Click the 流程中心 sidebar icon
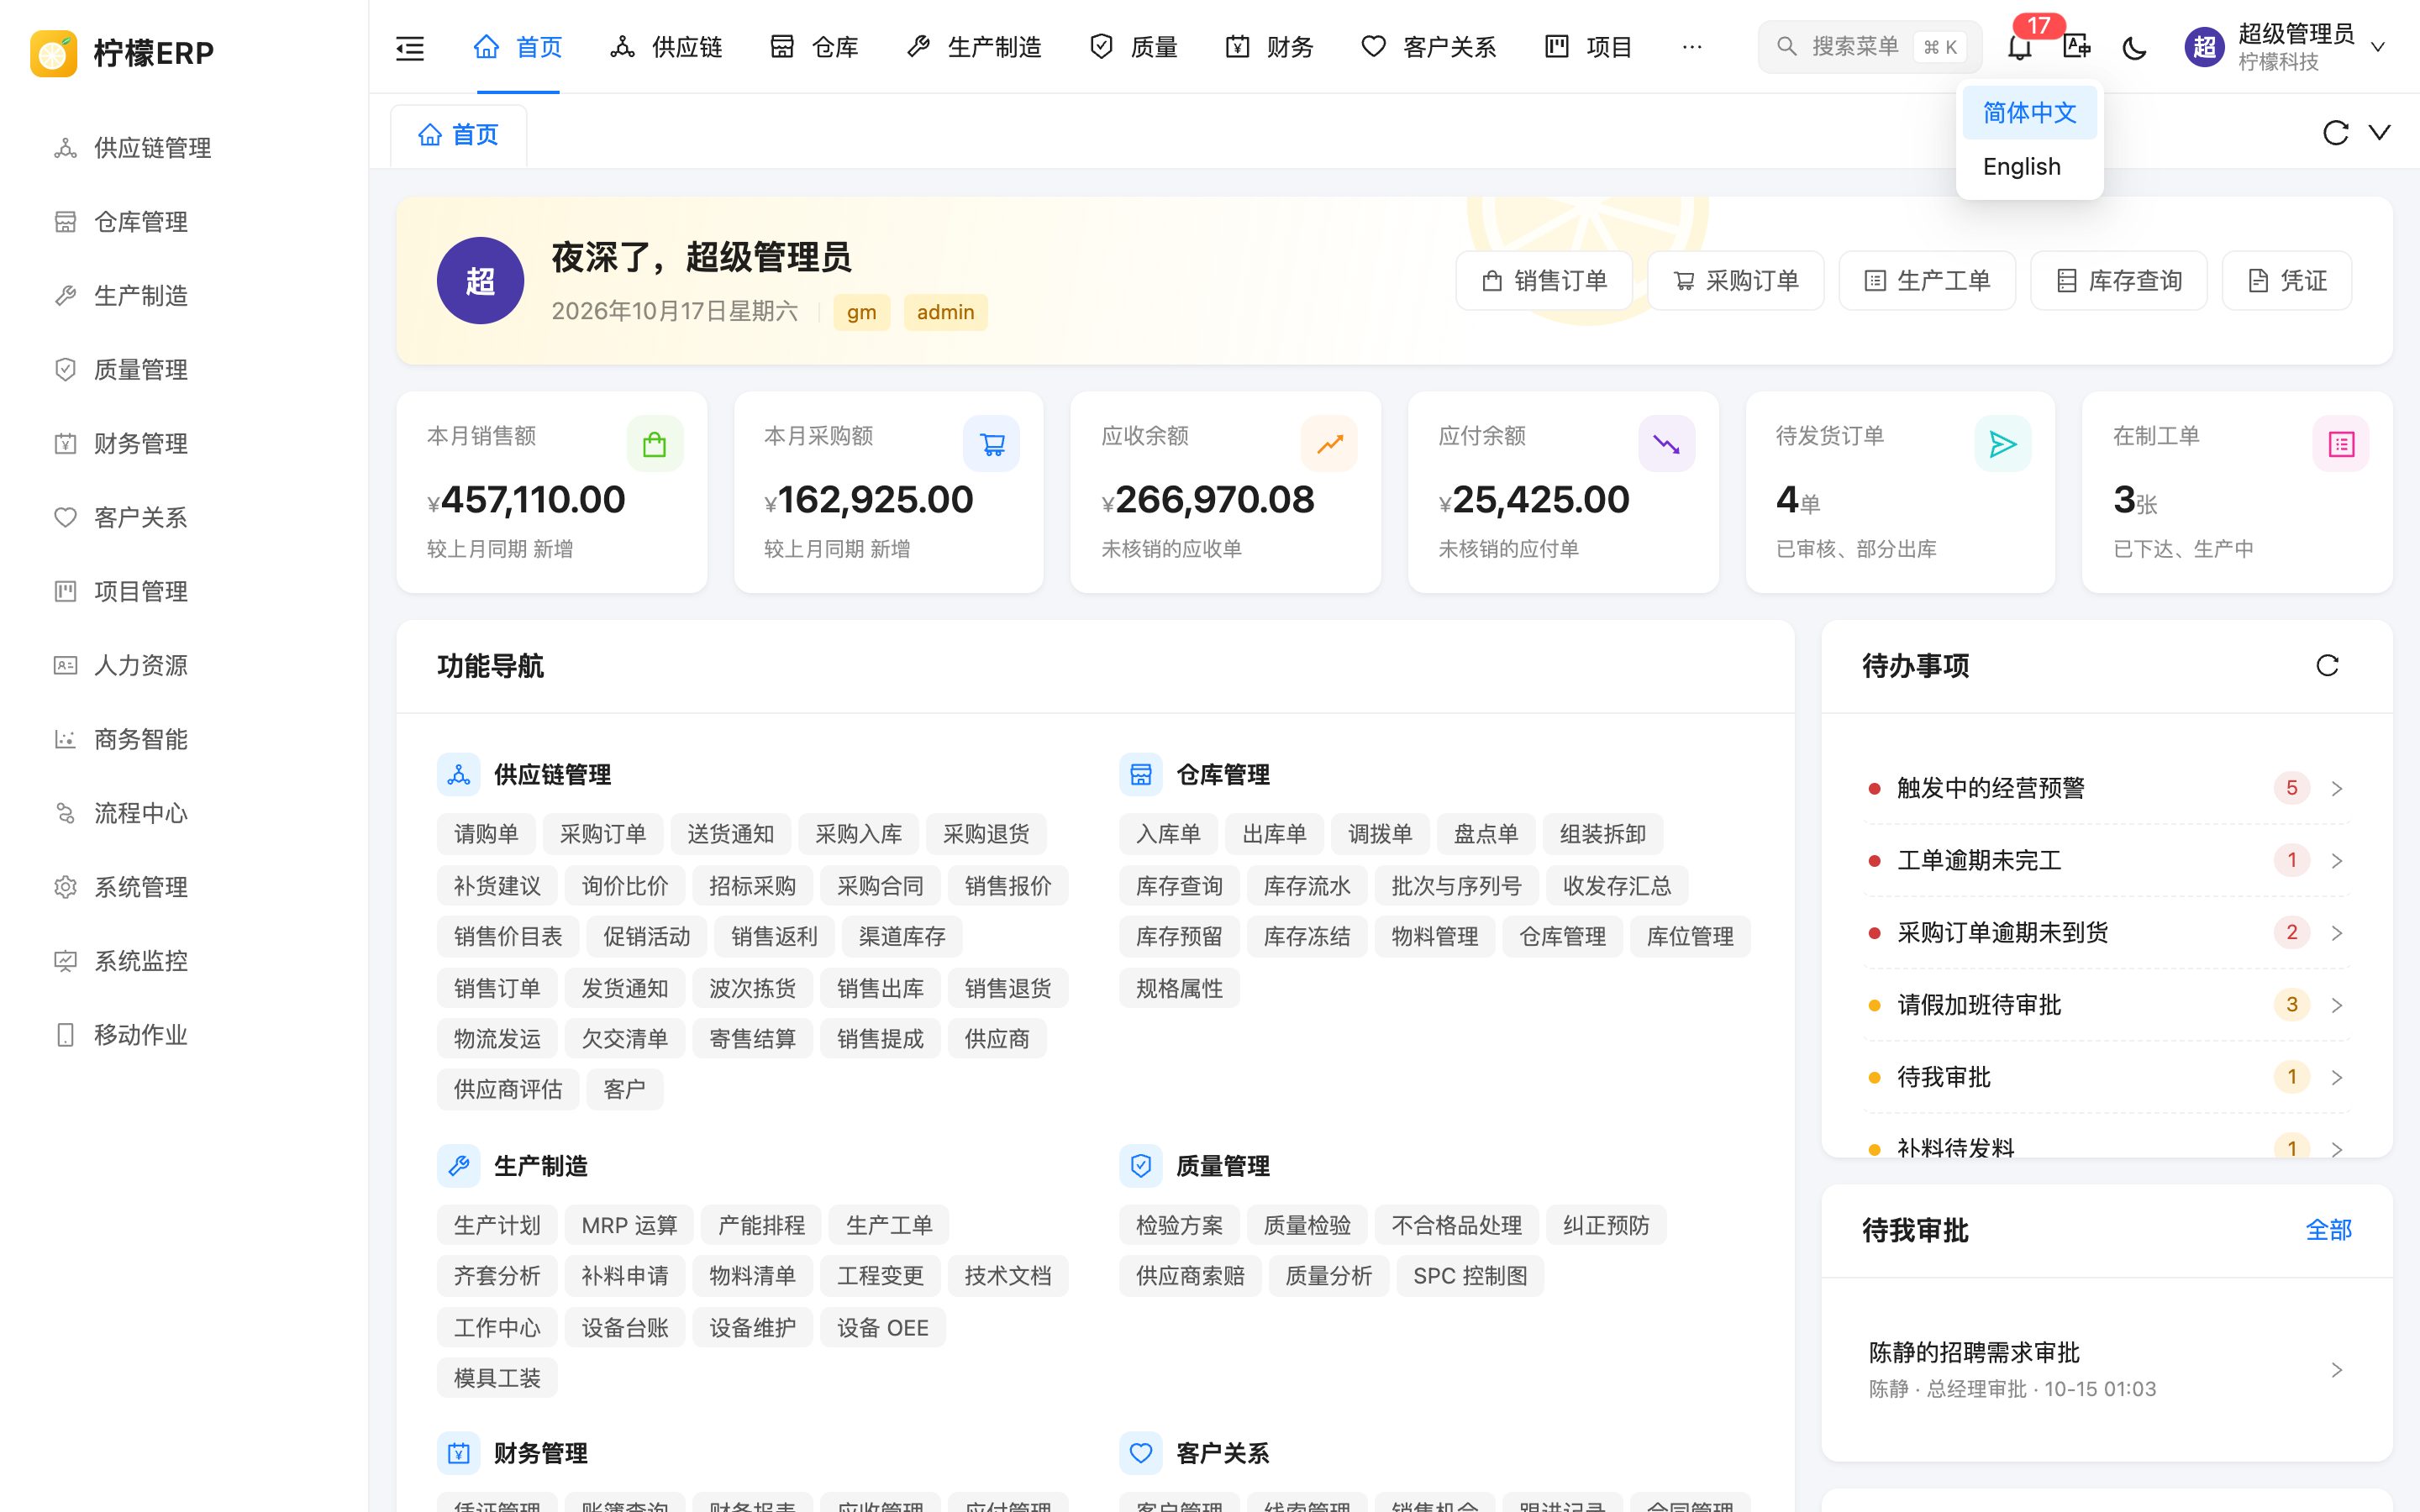The image size is (2420, 1512). tap(65, 813)
